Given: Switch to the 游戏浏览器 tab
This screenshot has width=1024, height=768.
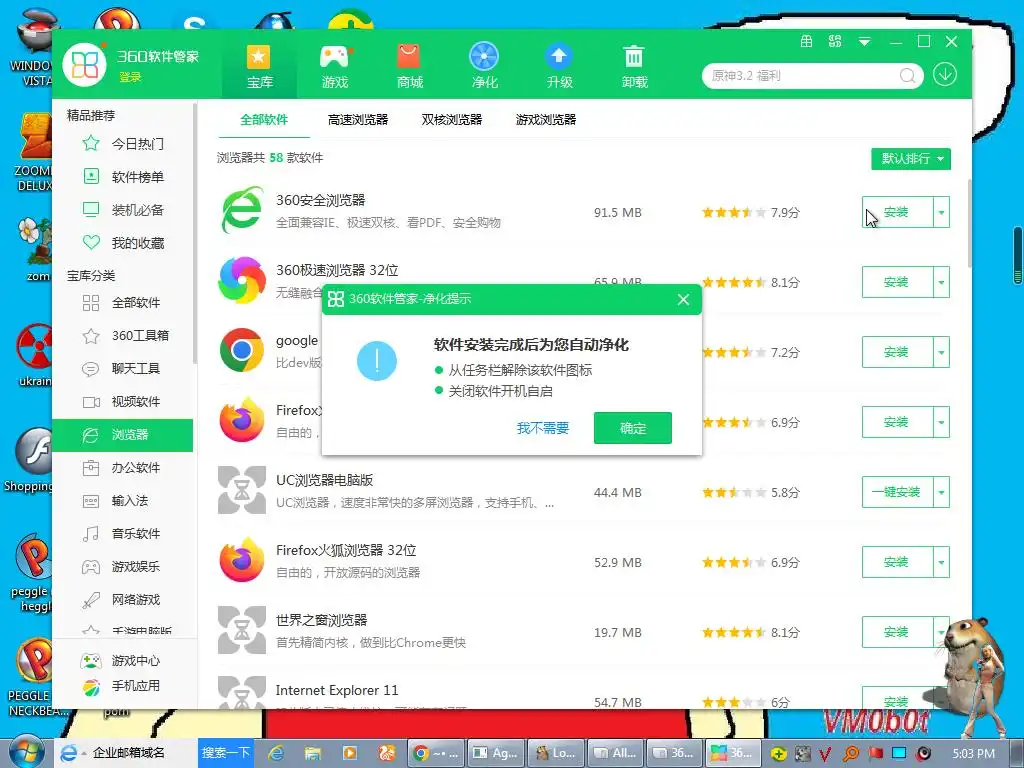Looking at the screenshot, I should click(546, 120).
